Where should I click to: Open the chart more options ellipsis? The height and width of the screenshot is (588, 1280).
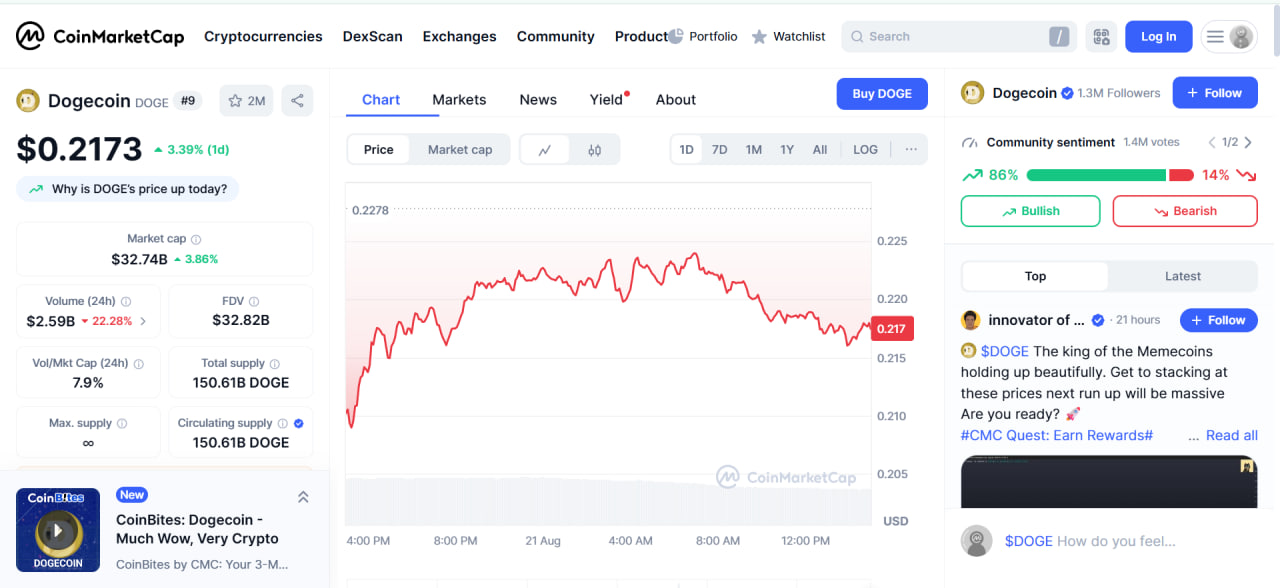click(x=910, y=150)
